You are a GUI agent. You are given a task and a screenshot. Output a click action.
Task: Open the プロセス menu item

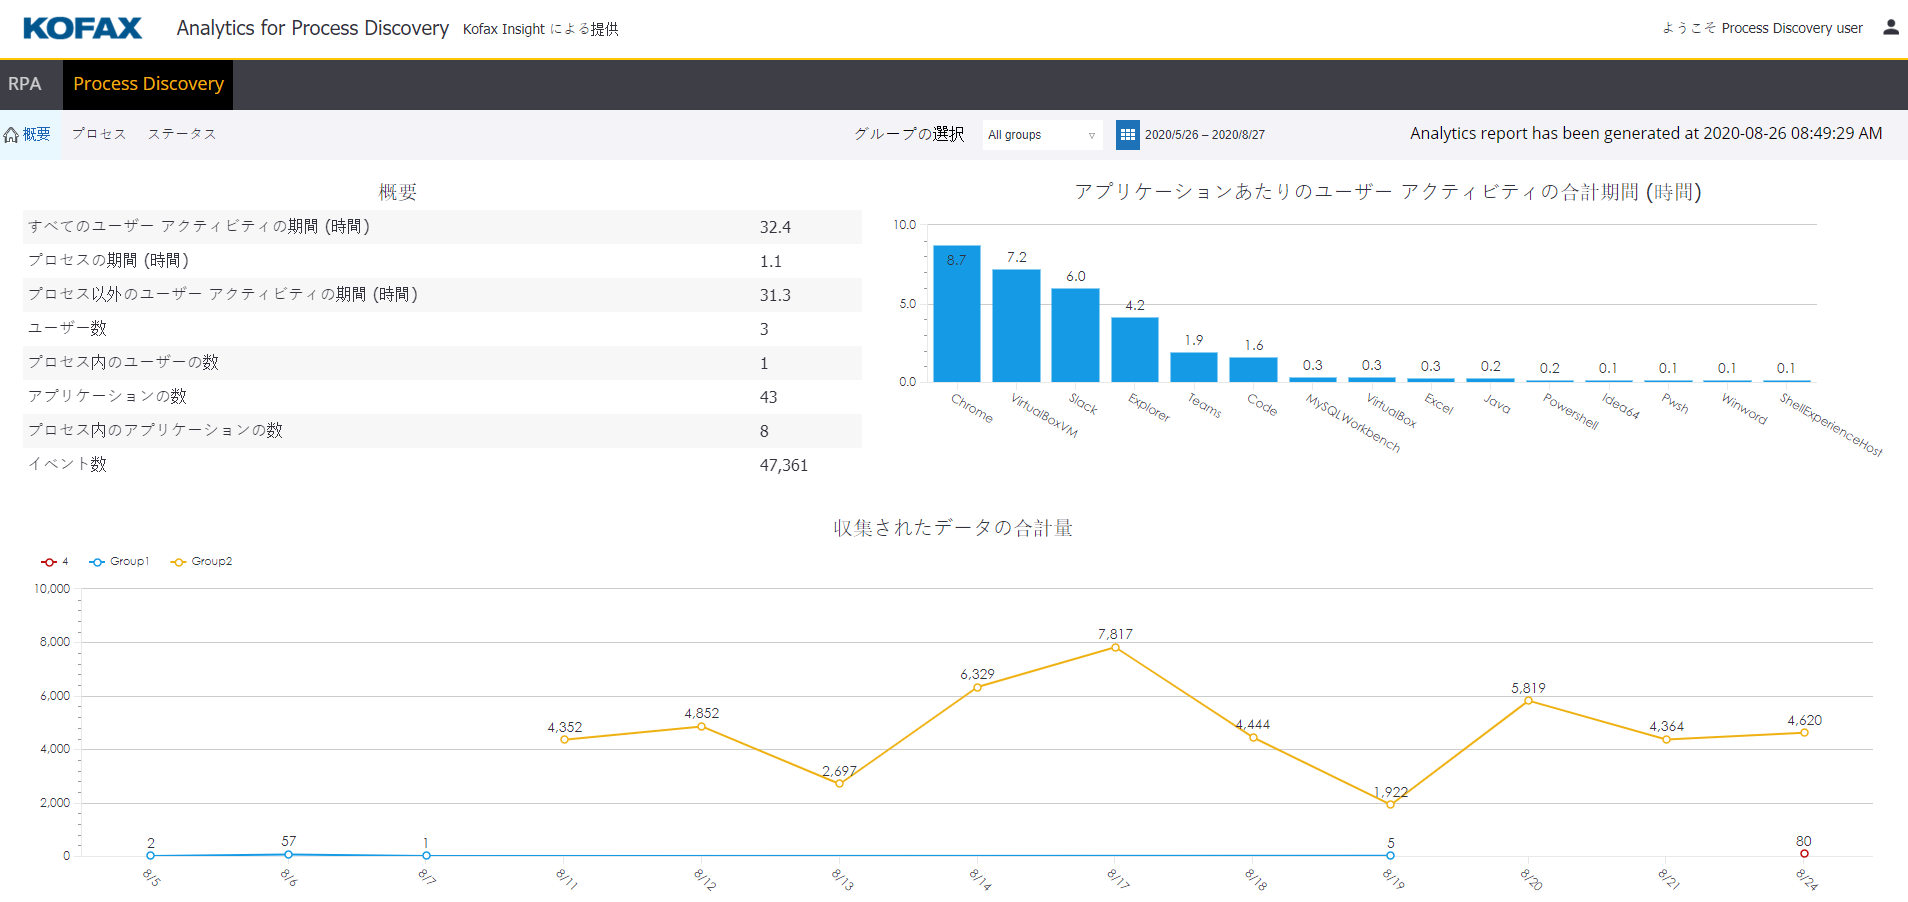98,133
